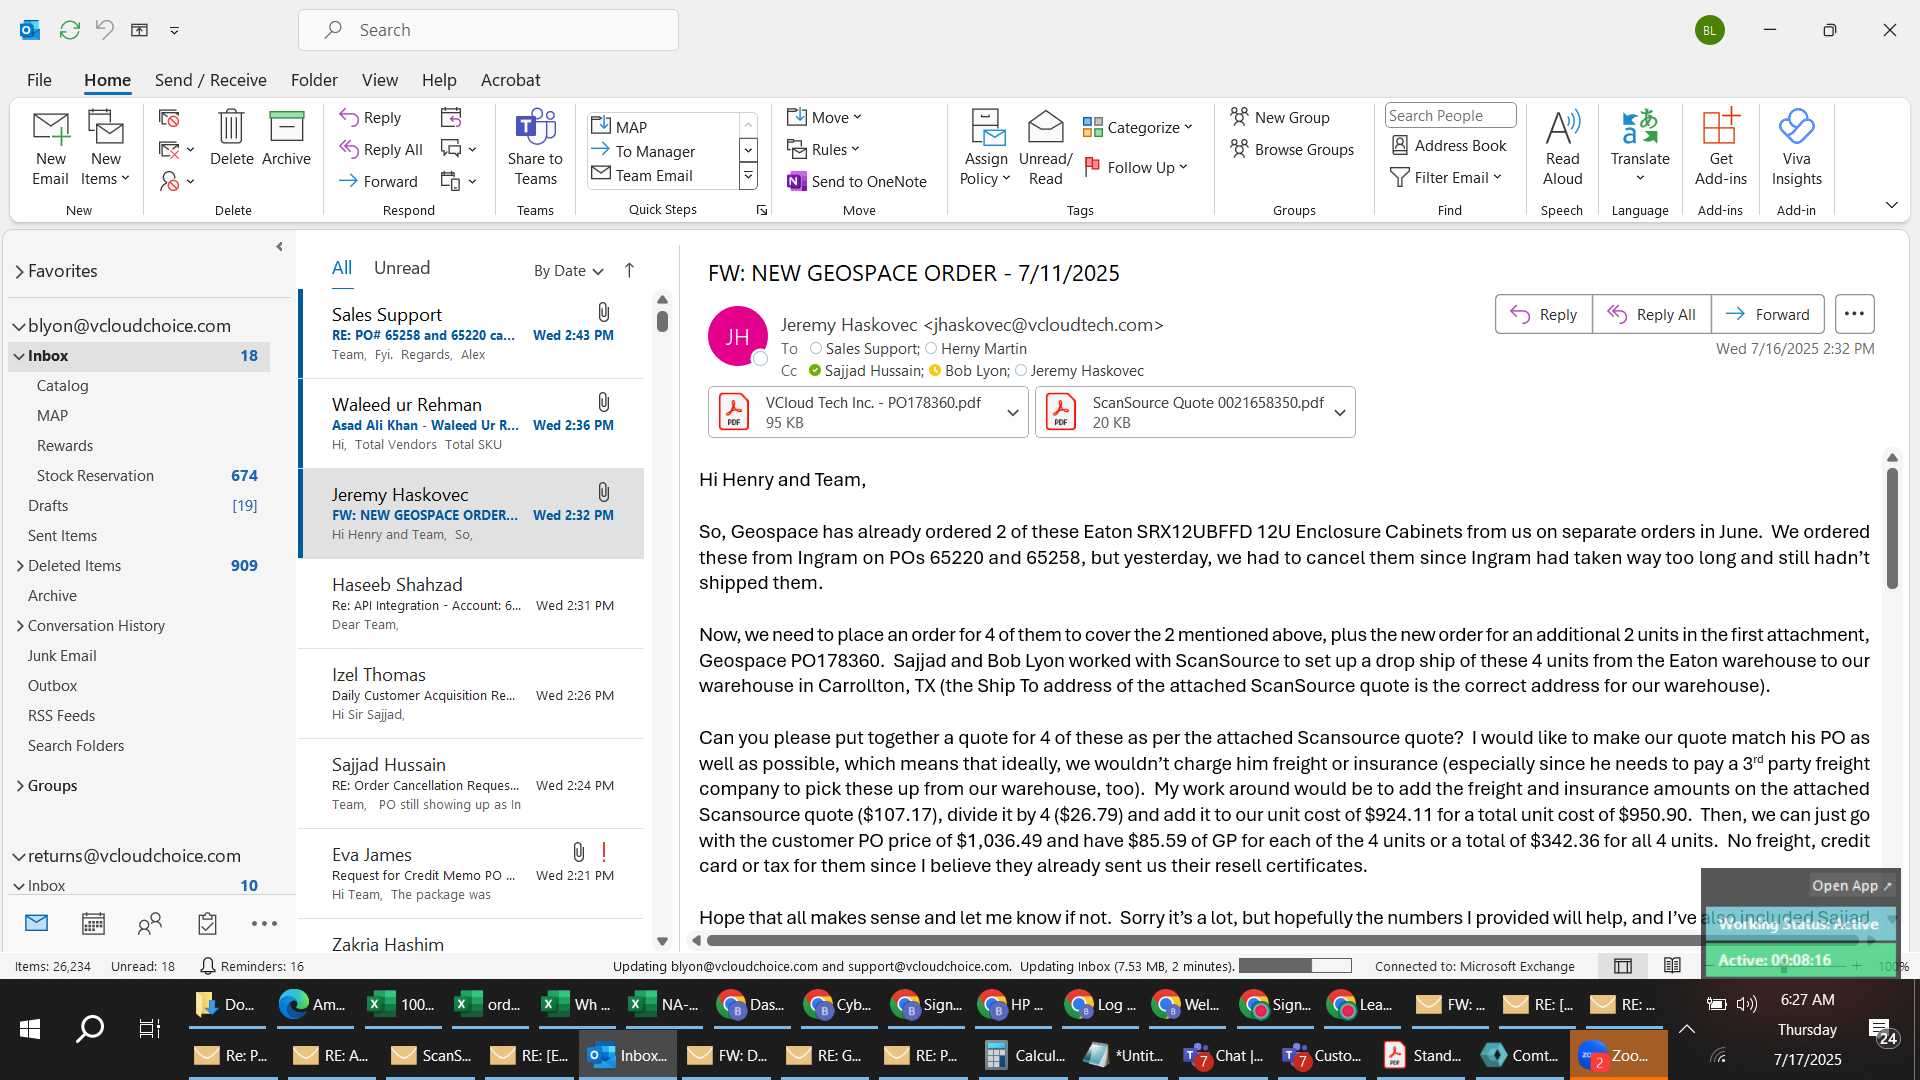Switch to Calendar view icon

(93, 923)
